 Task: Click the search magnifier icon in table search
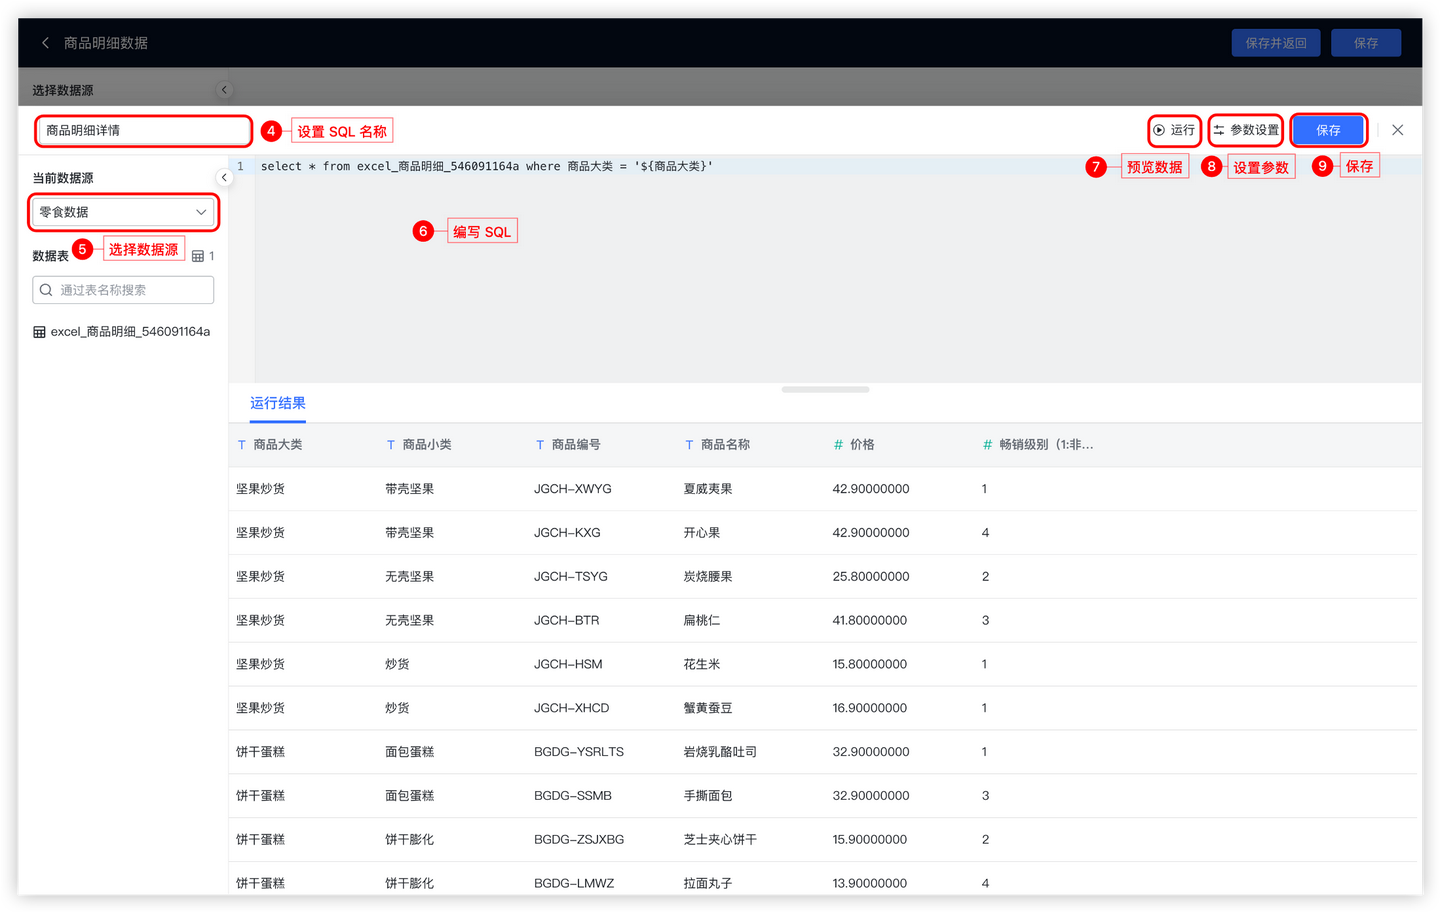coord(46,290)
